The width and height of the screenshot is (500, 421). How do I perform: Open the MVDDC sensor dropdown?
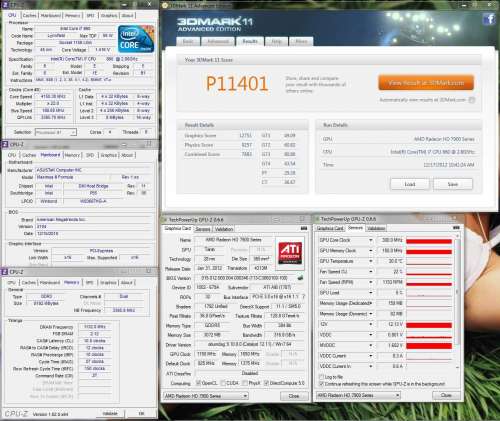[370, 345]
